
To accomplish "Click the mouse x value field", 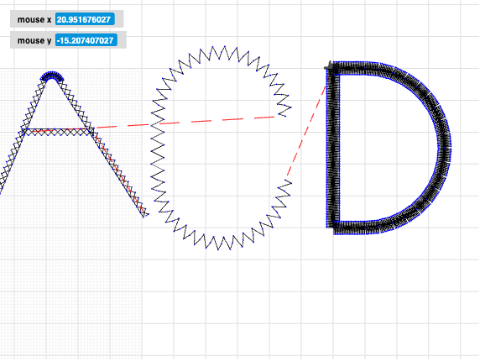I will tap(85, 19).
